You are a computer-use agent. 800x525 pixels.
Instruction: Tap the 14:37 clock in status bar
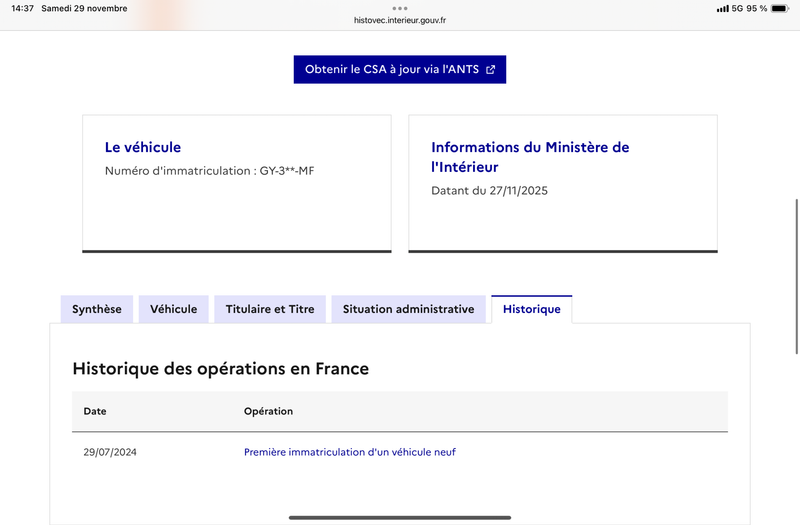click(x=22, y=9)
